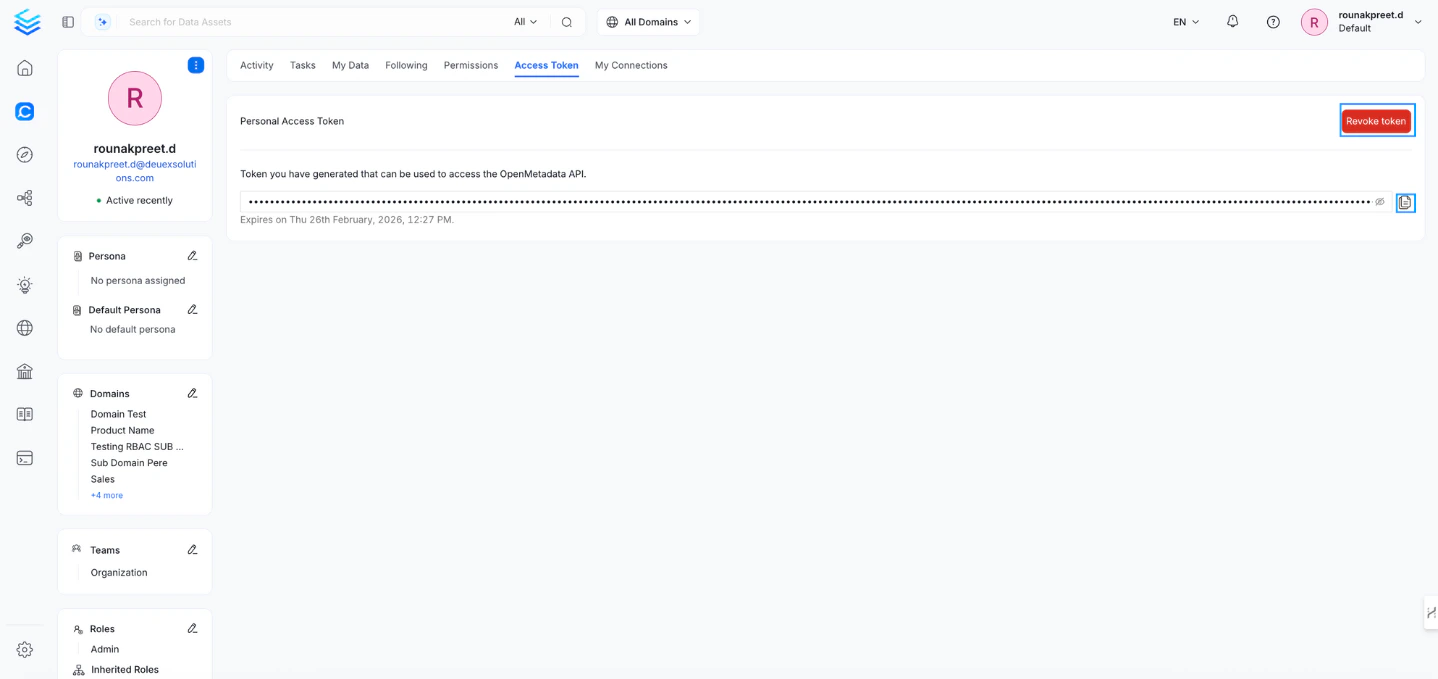Edit the Roles section
Viewport: 1438px width, 679px height.
(192, 629)
